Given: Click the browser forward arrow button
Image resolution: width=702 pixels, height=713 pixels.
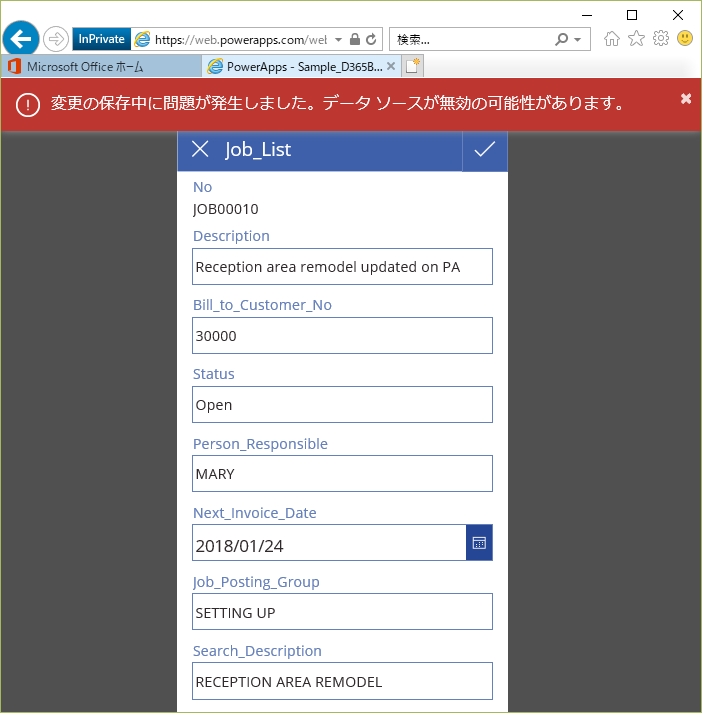Looking at the screenshot, I should (x=56, y=39).
